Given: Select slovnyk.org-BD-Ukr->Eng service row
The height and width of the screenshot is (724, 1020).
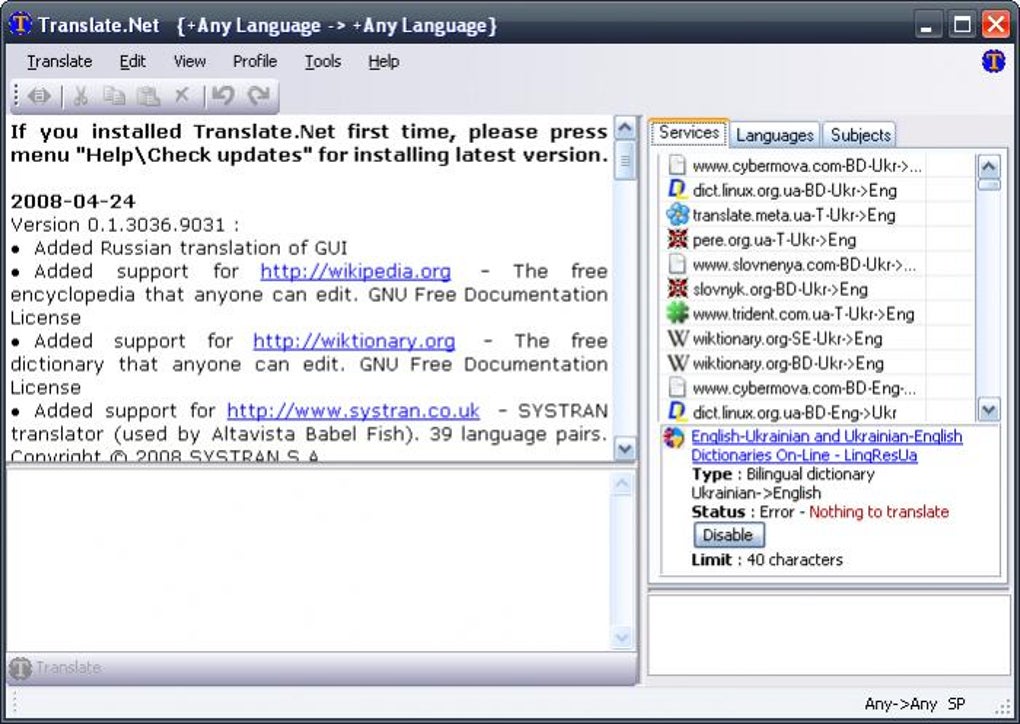Looking at the screenshot, I should (818, 289).
